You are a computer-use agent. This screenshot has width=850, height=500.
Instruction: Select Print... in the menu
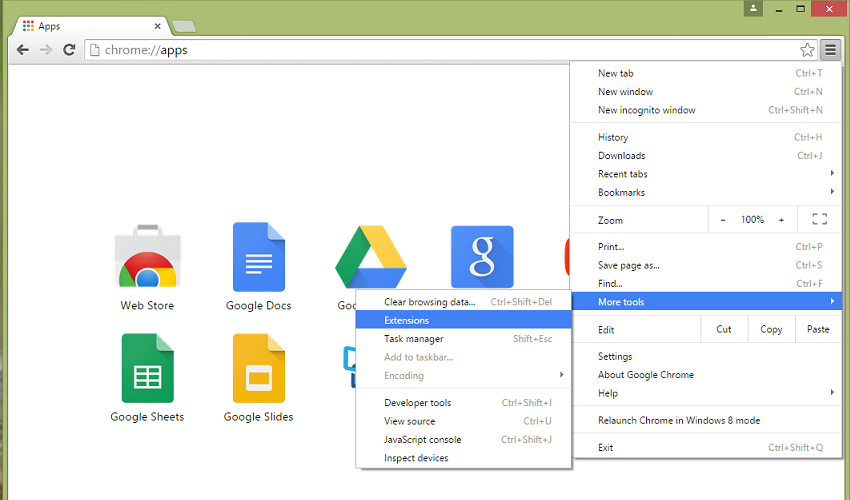706,247
